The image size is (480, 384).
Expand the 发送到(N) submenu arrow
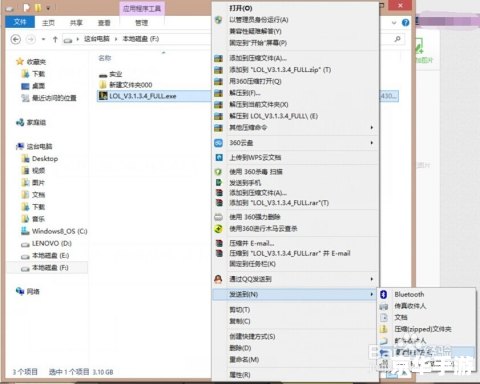click(x=372, y=294)
